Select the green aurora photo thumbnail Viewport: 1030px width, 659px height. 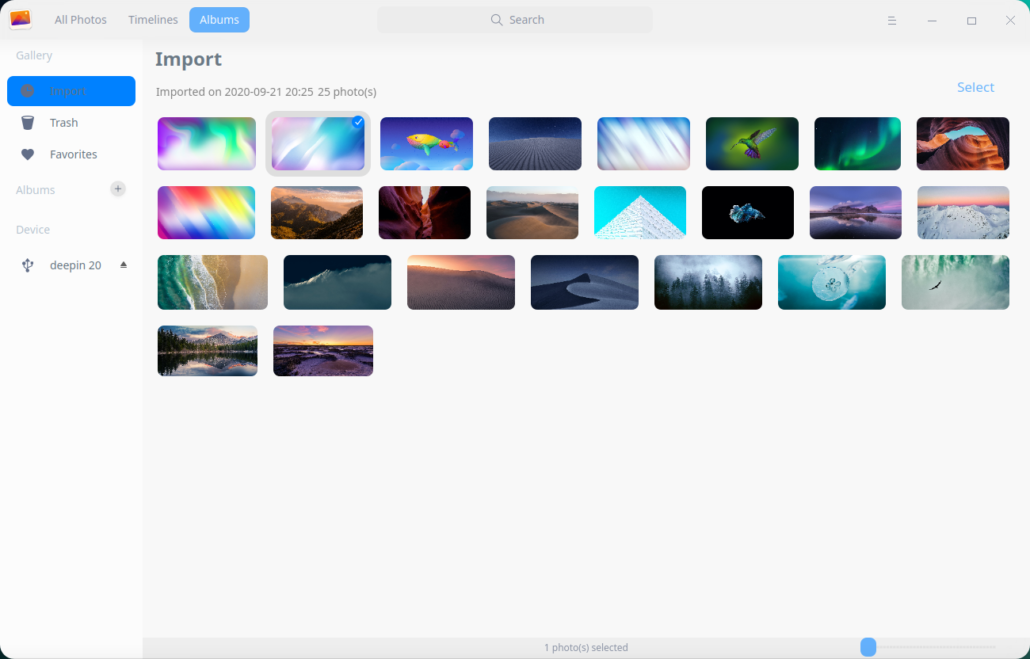[x=857, y=144]
